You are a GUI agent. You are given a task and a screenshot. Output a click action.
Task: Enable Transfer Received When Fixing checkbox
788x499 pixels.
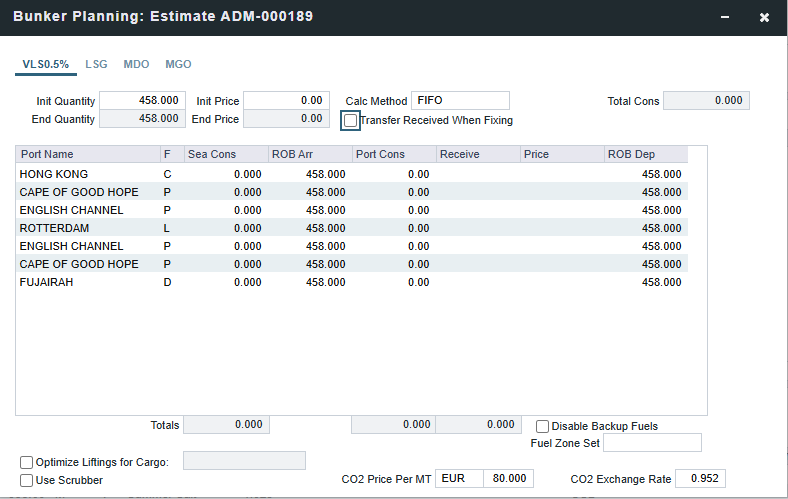click(351, 120)
